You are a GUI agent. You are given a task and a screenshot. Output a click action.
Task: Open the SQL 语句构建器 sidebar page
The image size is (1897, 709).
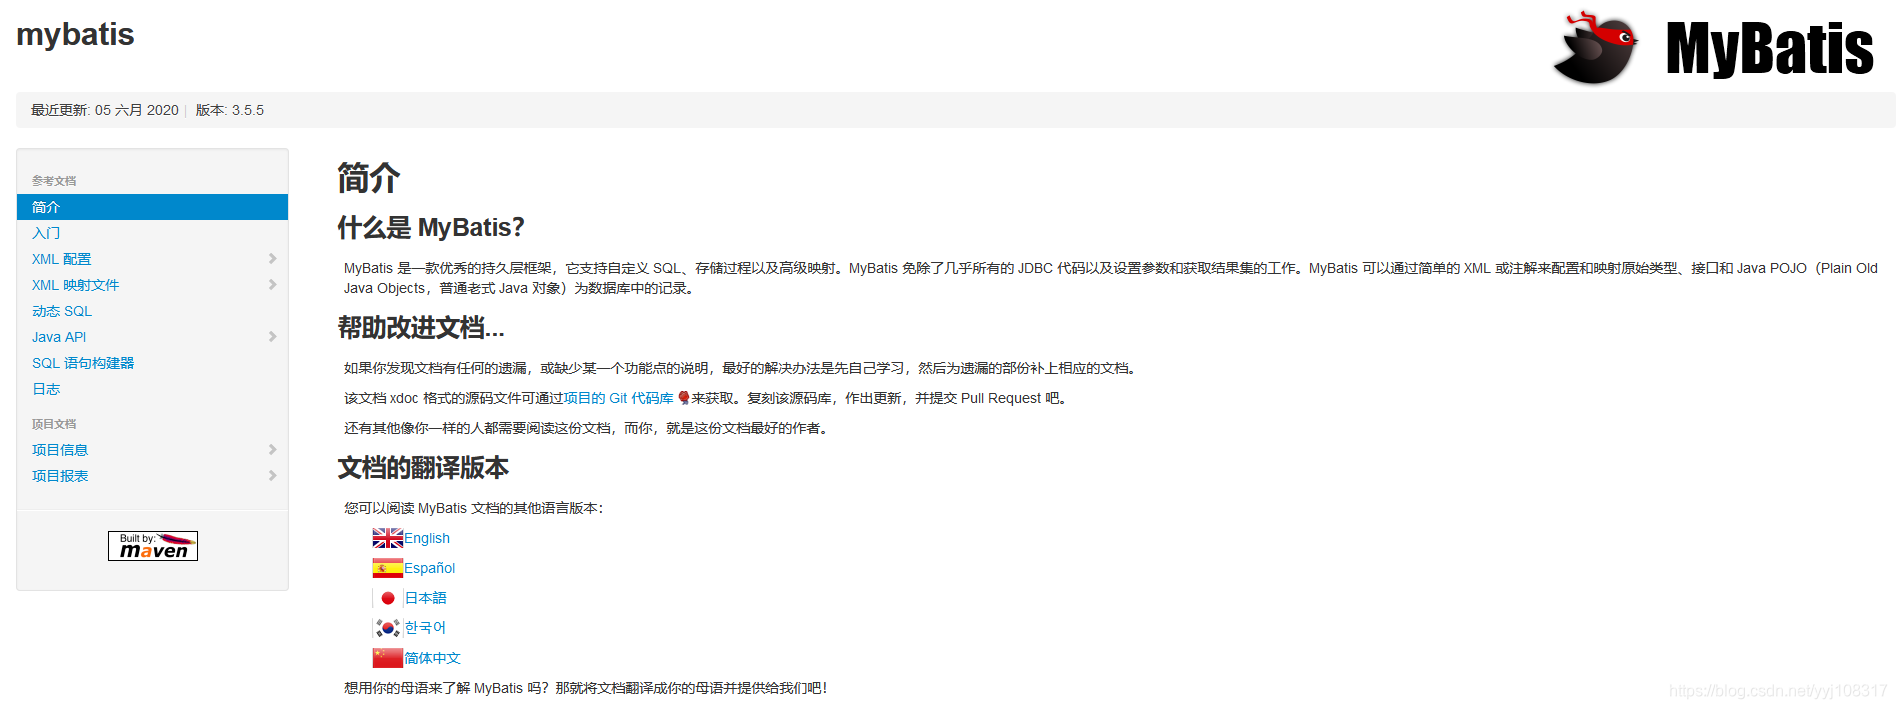[83, 363]
